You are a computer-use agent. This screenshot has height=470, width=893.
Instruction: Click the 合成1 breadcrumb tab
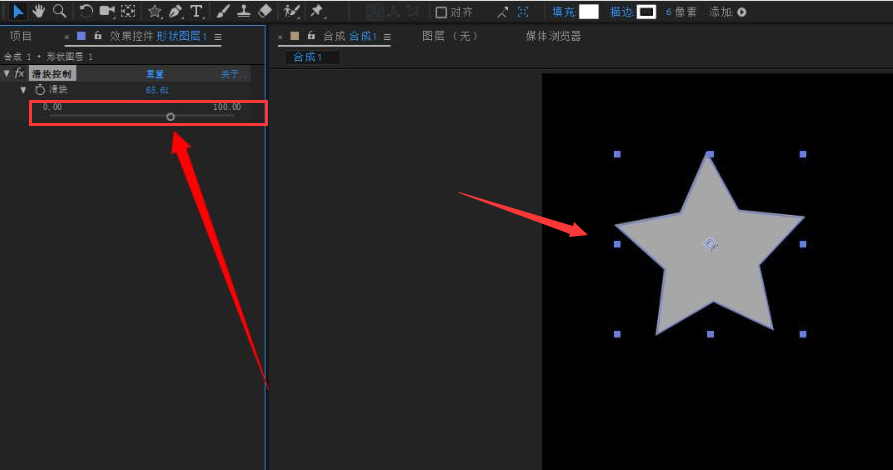click(x=308, y=57)
